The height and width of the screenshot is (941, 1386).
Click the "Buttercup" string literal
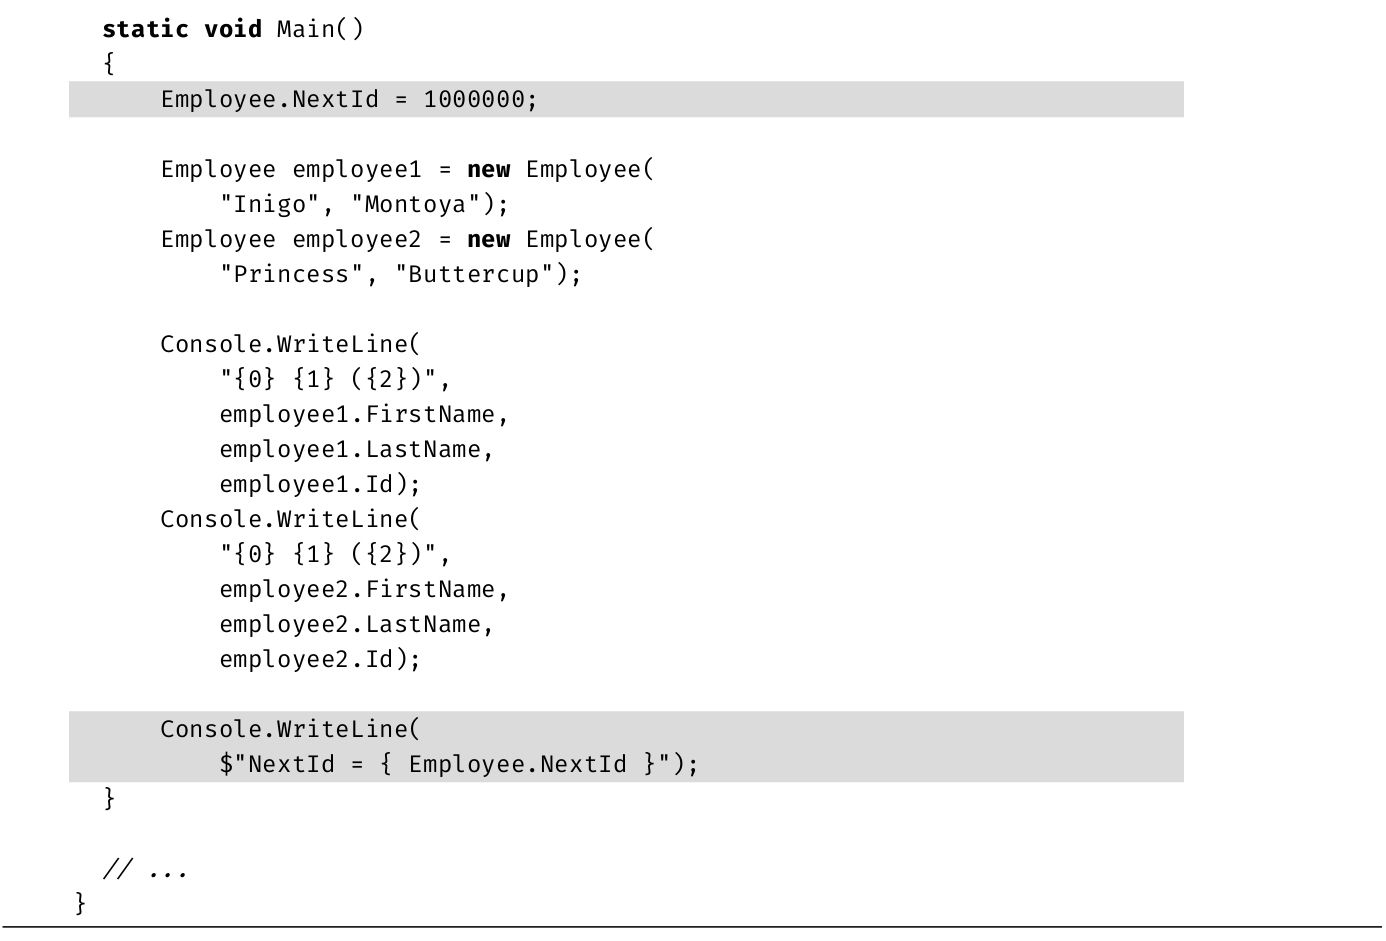click(x=474, y=275)
